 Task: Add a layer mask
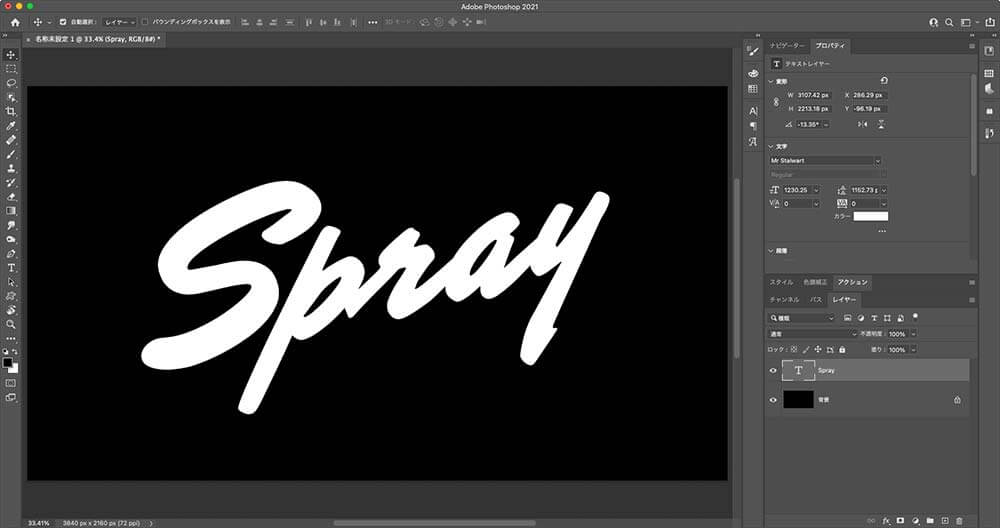point(901,521)
